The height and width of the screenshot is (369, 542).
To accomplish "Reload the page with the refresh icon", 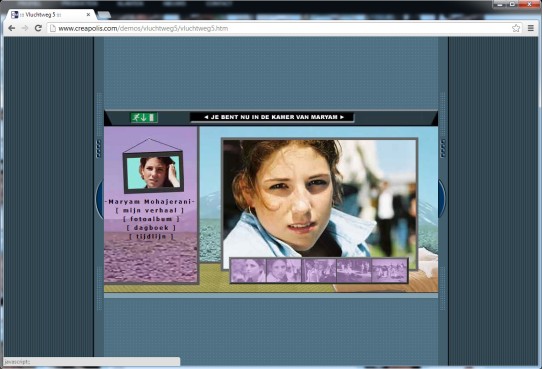I will (38, 28).
